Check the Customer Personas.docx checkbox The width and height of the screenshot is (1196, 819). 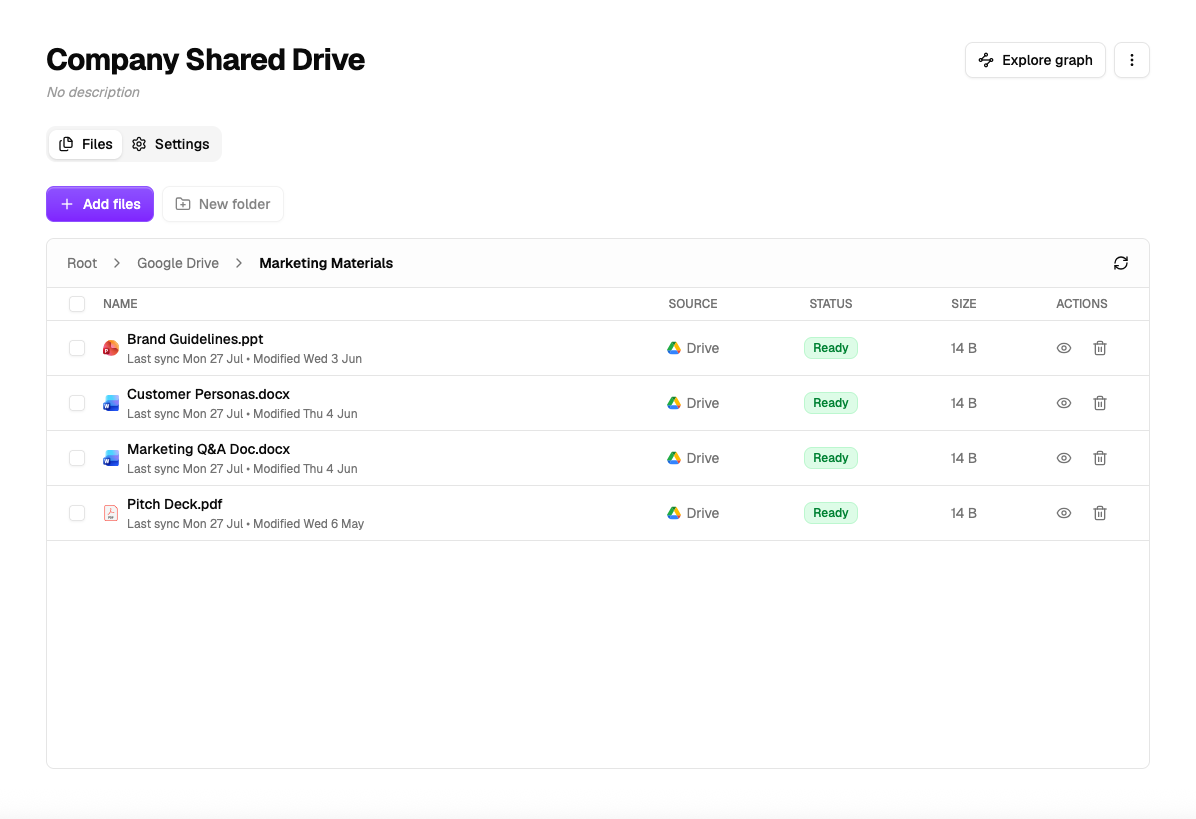click(77, 403)
